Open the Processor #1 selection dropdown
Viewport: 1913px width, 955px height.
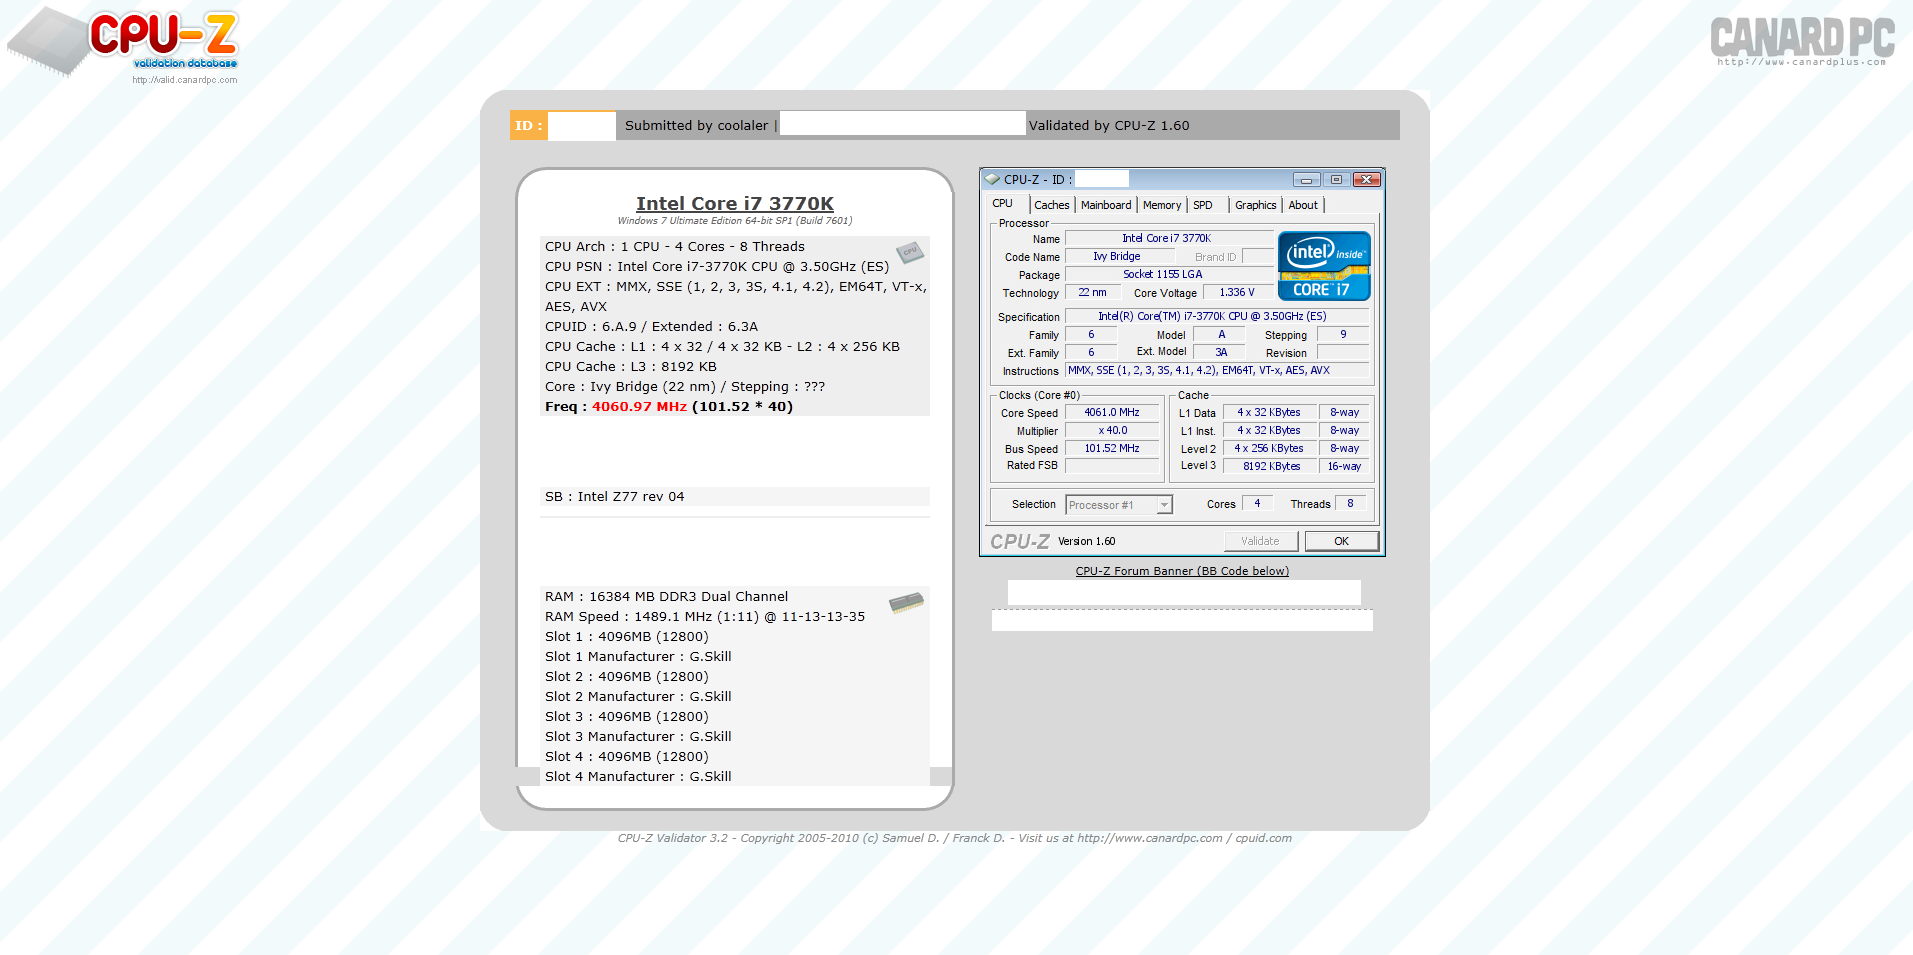(1118, 505)
